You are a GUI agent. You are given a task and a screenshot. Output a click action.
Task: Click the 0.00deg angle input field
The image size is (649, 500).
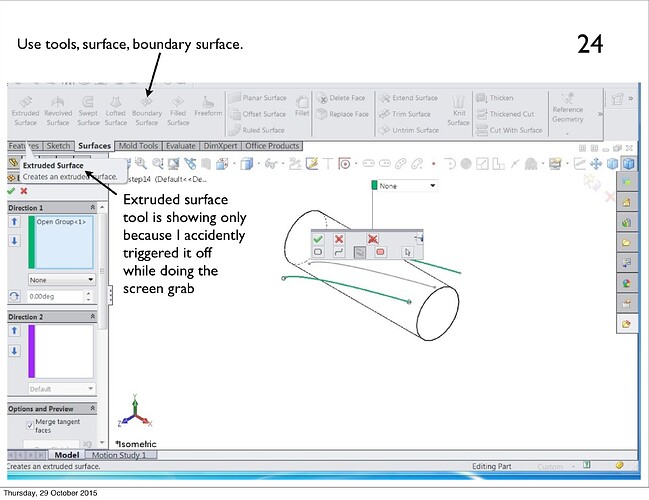click(x=62, y=297)
